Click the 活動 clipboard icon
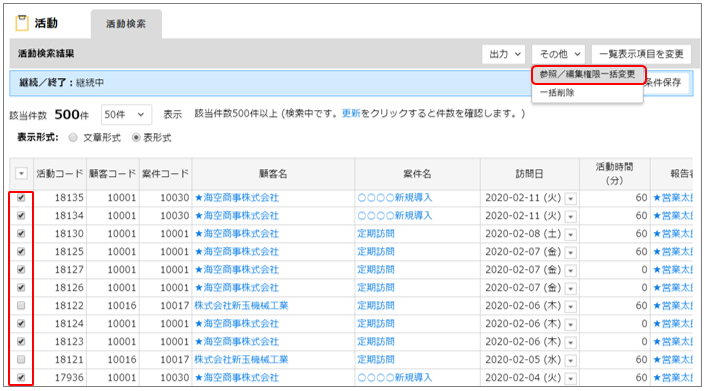The width and height of the screenshot is (705, 391). pyautogui.click(x=22, y=23)
